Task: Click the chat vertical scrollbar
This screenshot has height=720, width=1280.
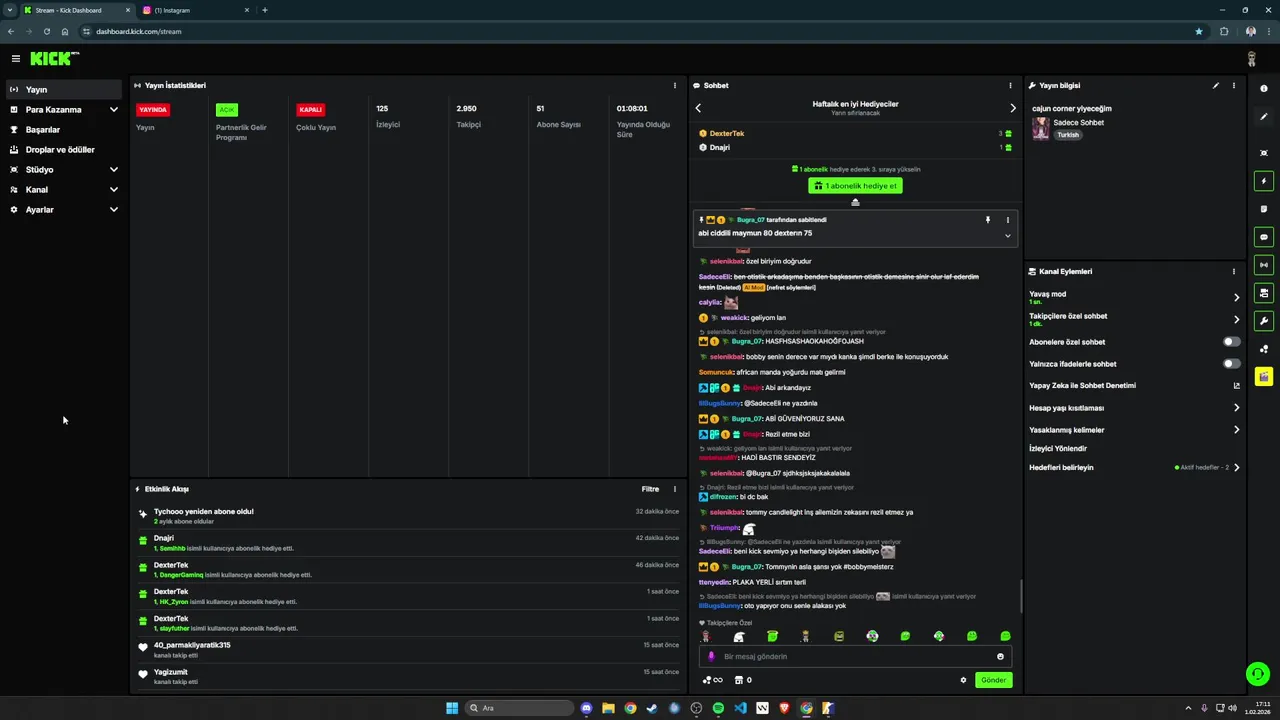Action: 1020,596
